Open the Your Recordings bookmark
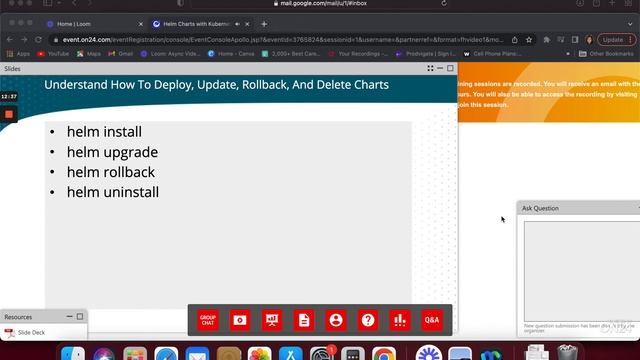This screenshot has height=360, width=640. click(358, 53)
